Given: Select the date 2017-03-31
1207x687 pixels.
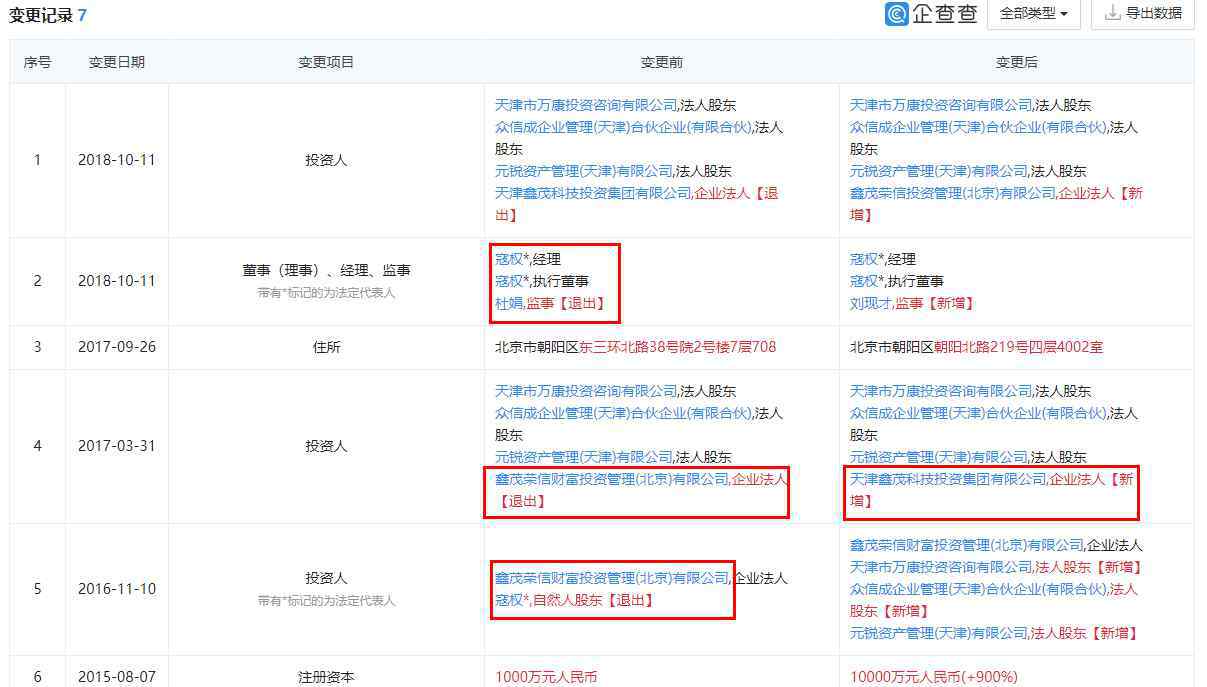Looking at the screenshot, I should click(x=117, y=446).
